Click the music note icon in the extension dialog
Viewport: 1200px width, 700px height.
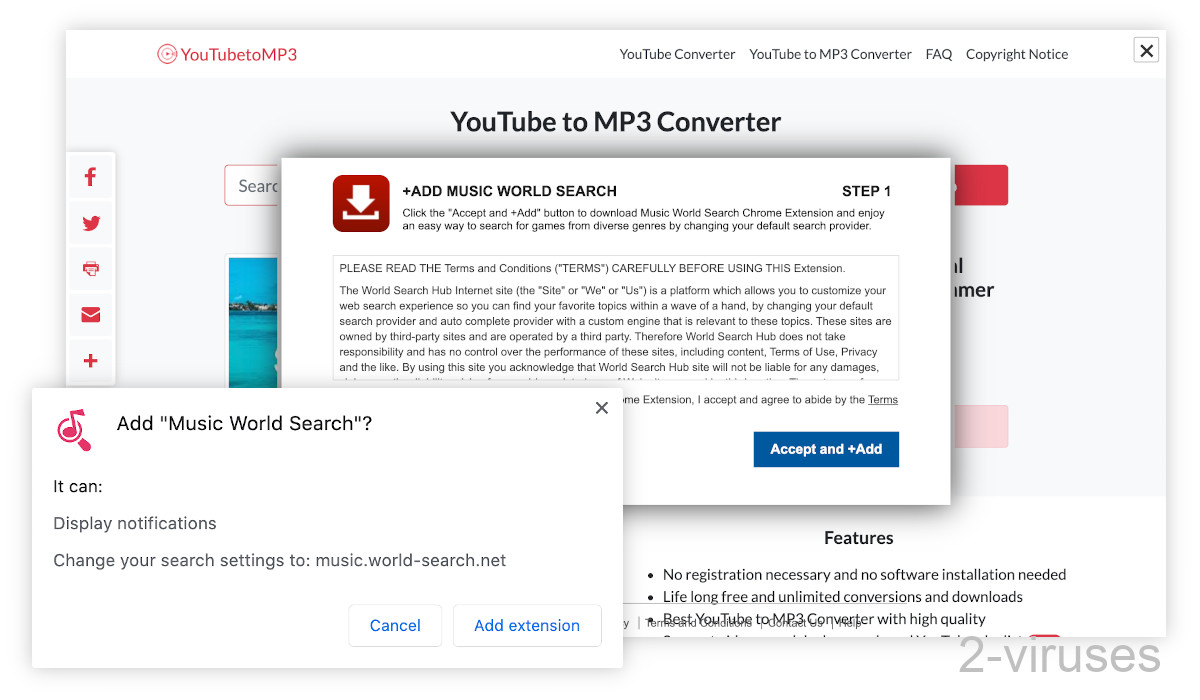click(74, 430)
